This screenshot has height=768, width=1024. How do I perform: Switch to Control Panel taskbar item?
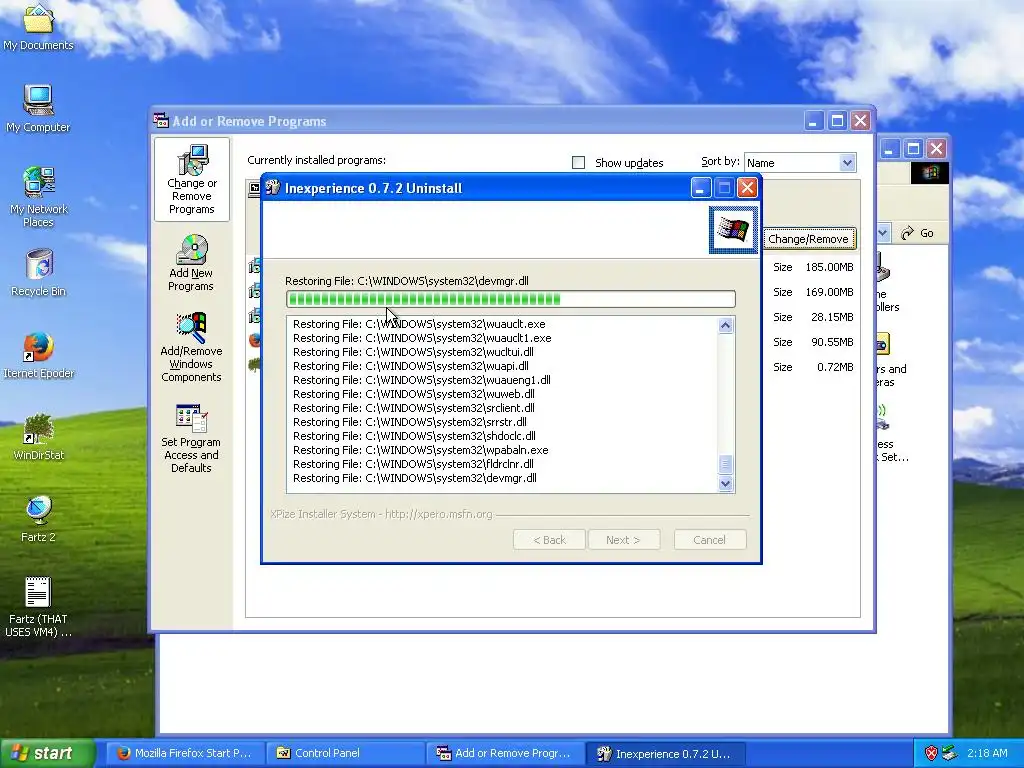[345, 753]
